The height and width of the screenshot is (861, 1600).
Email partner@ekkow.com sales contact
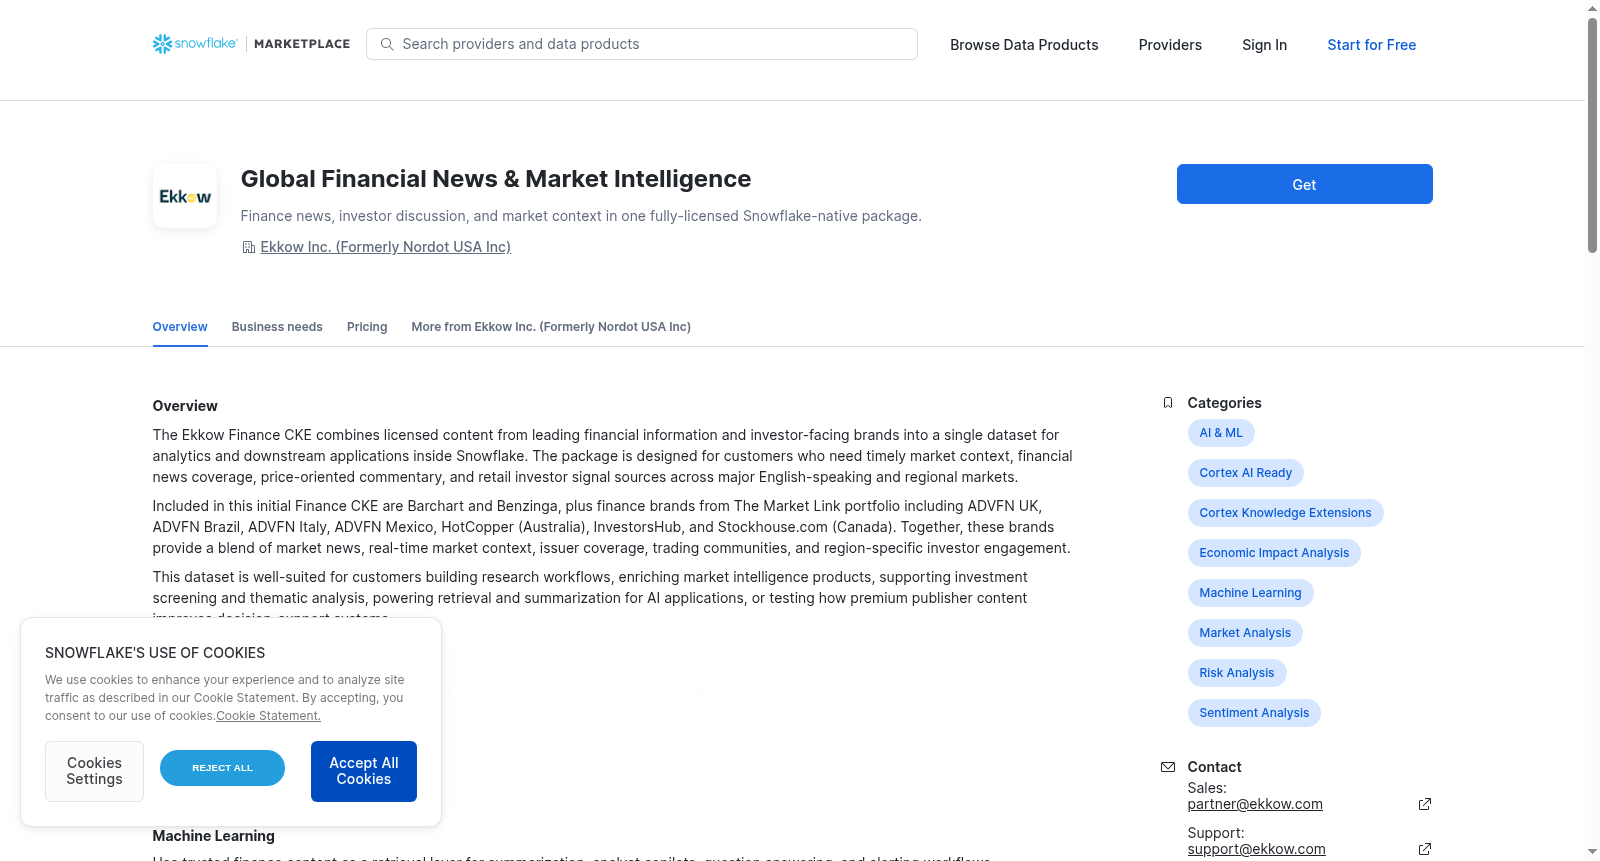pos(1255,804)
